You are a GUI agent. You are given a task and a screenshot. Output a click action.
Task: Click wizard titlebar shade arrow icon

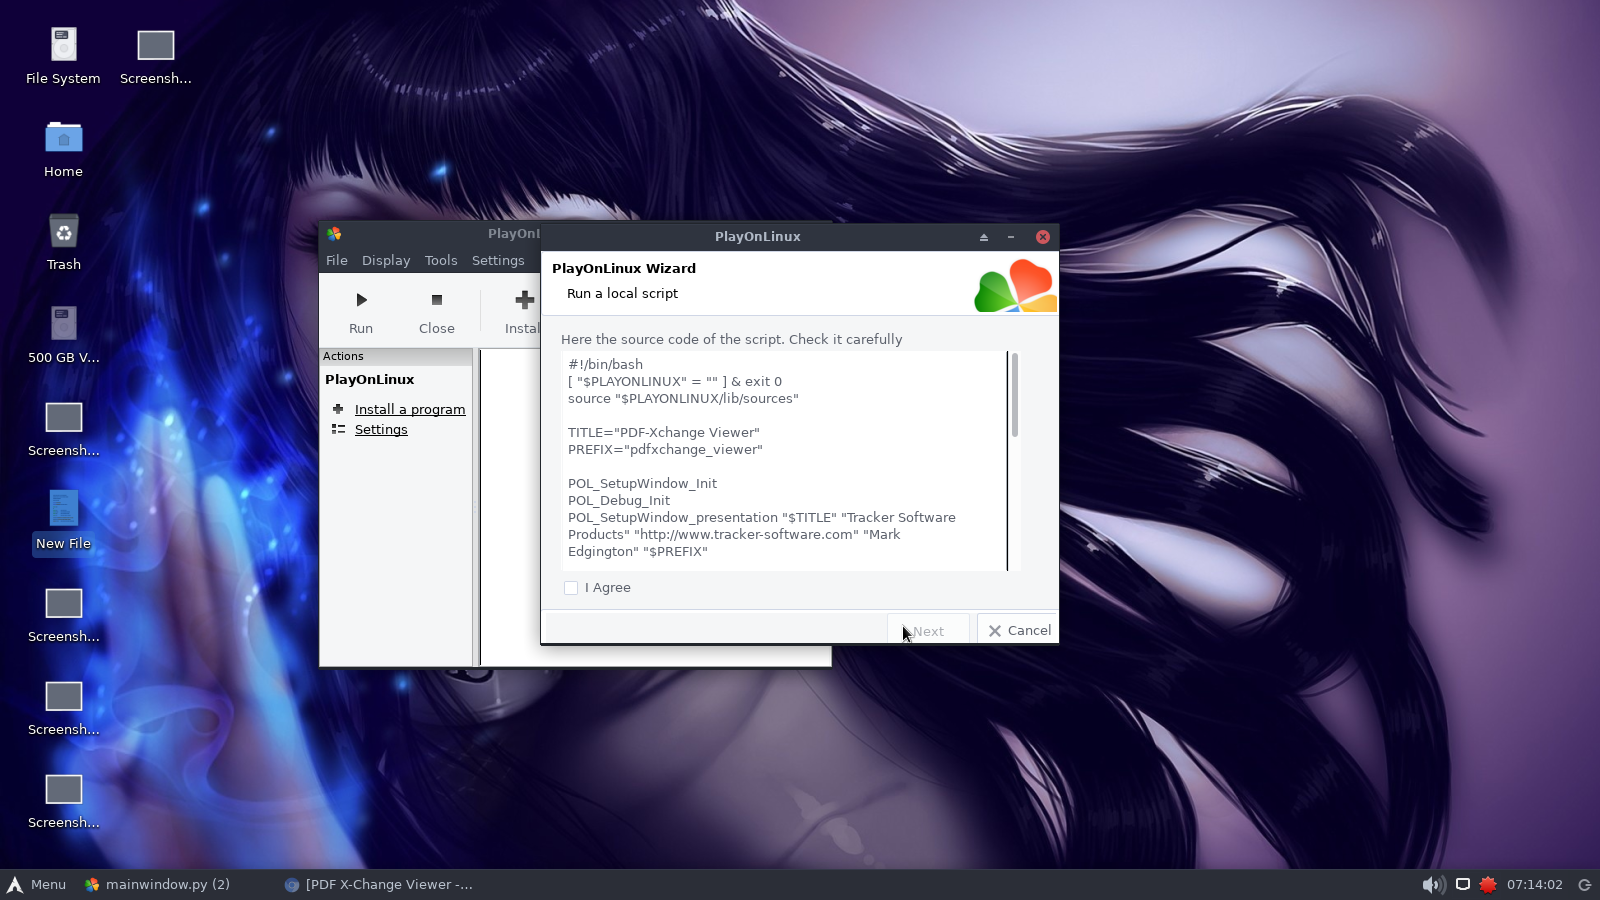click(984, 237)
